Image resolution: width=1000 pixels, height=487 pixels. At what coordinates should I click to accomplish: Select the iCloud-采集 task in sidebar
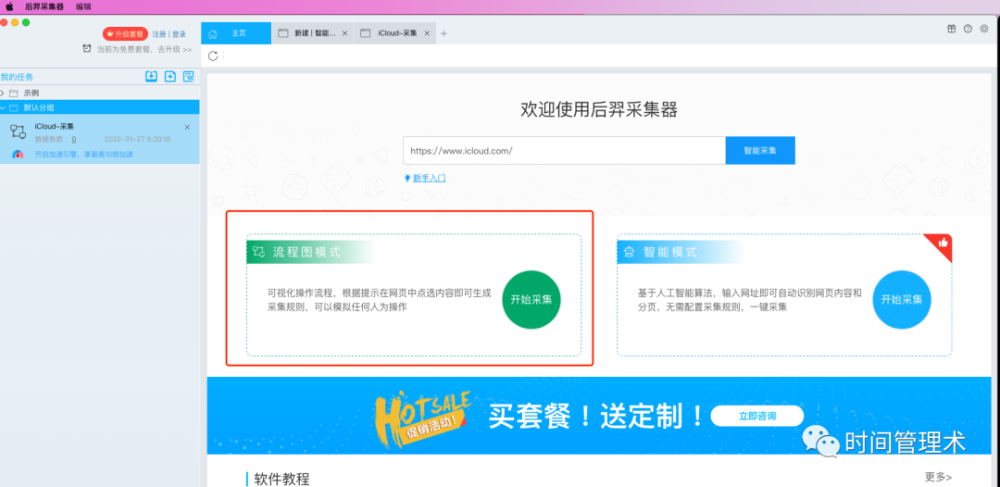(99, 139)
